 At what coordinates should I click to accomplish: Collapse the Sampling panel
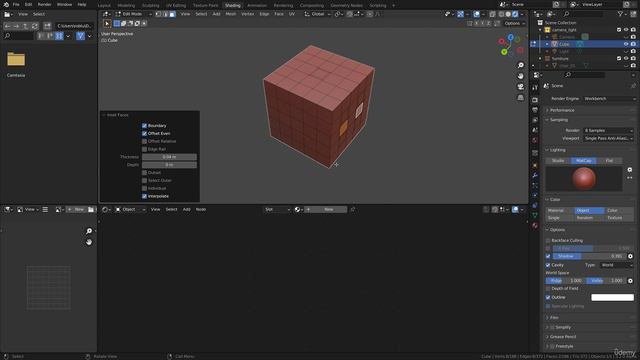(558, 120)
